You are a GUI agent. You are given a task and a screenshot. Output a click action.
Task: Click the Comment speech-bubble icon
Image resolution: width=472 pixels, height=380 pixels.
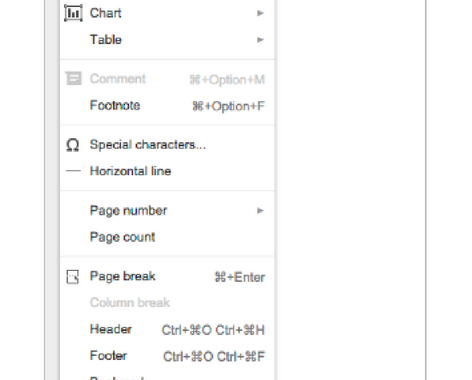(x=73, y=79)
